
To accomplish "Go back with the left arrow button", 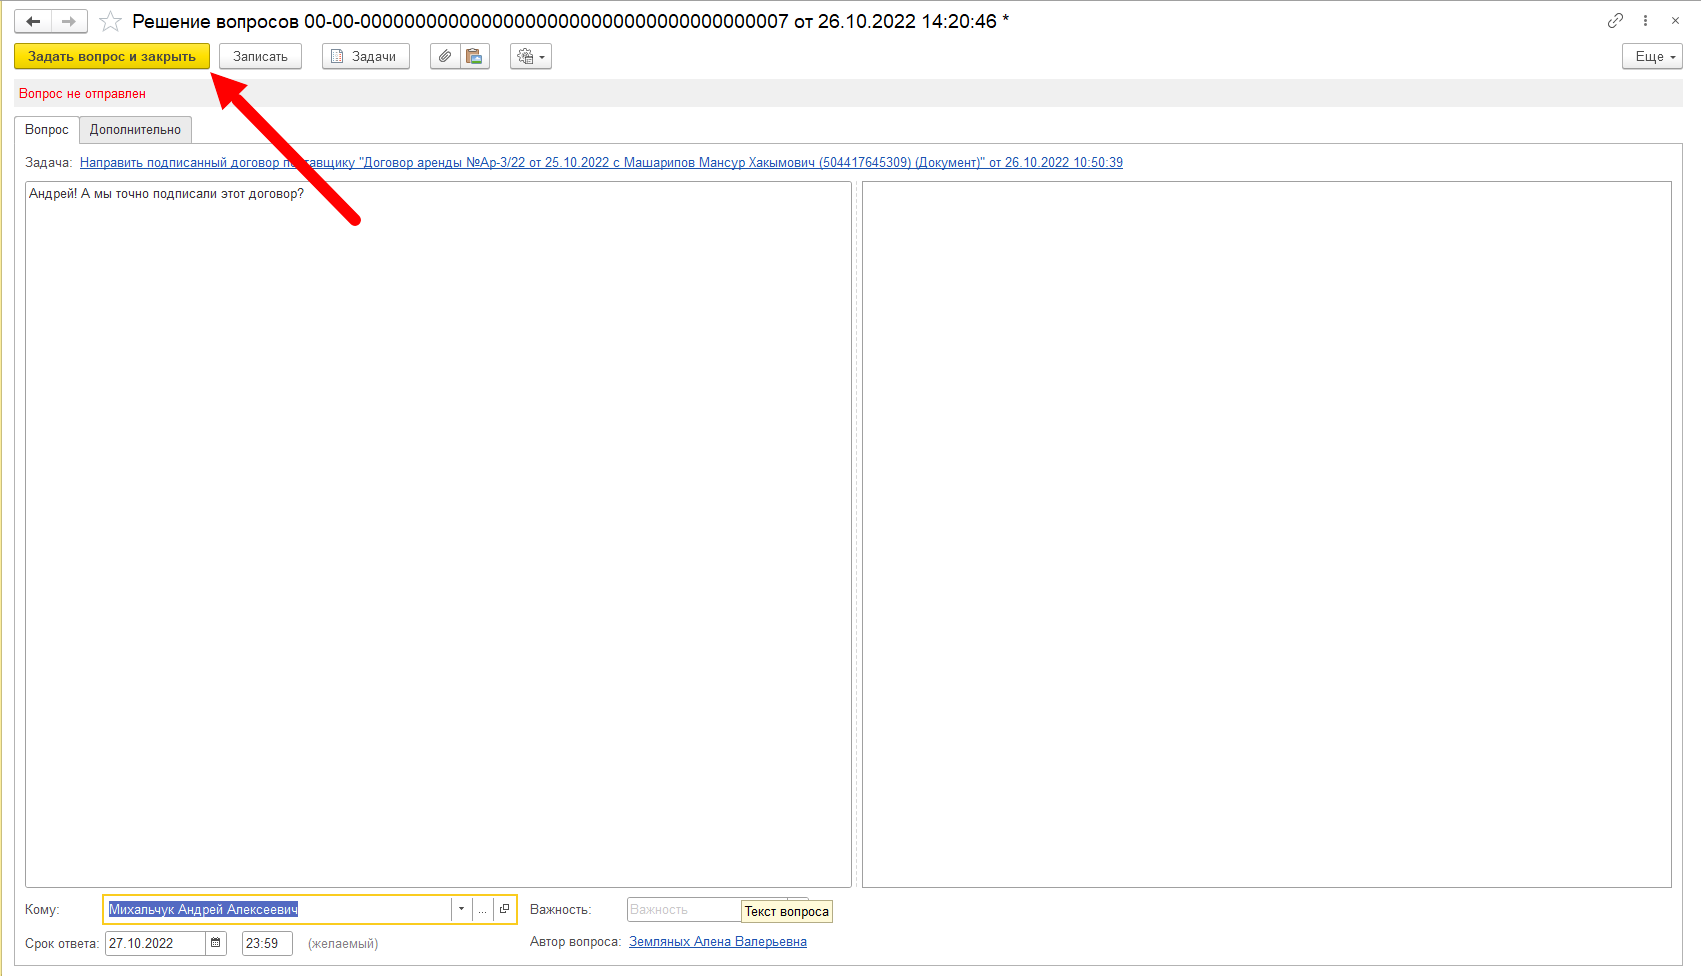I will pos(33,21).
